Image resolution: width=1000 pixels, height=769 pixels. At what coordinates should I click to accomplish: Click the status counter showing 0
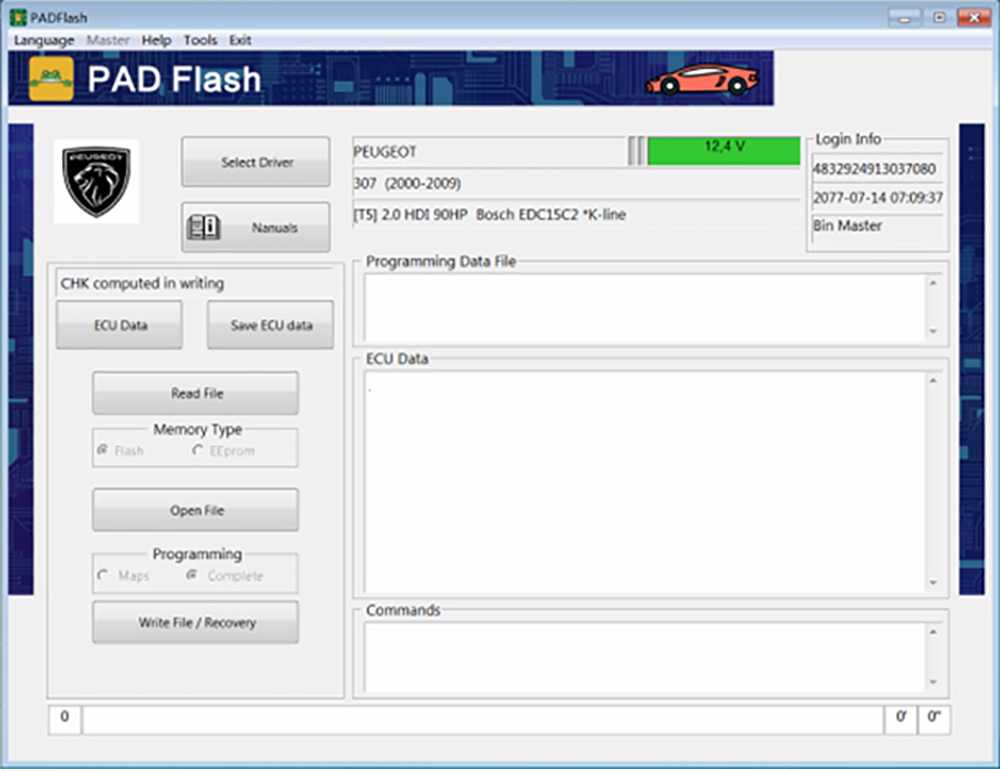(64, 719)
